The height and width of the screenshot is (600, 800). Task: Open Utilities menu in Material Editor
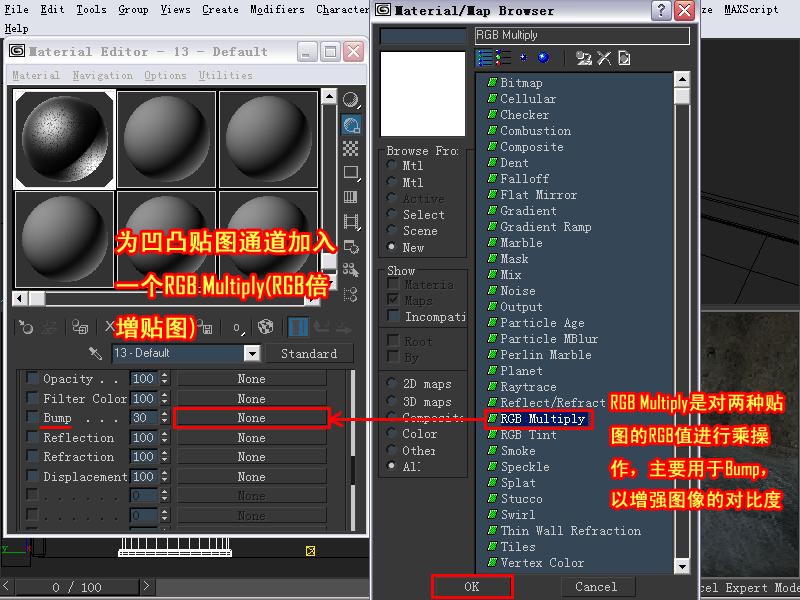pyautogui.click(x=226, y=76)
